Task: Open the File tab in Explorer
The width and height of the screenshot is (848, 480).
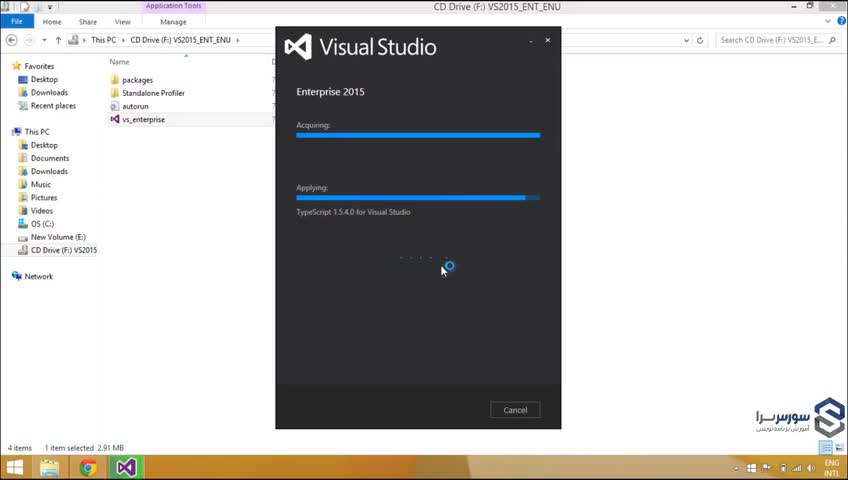Action: tap(17, 22)
